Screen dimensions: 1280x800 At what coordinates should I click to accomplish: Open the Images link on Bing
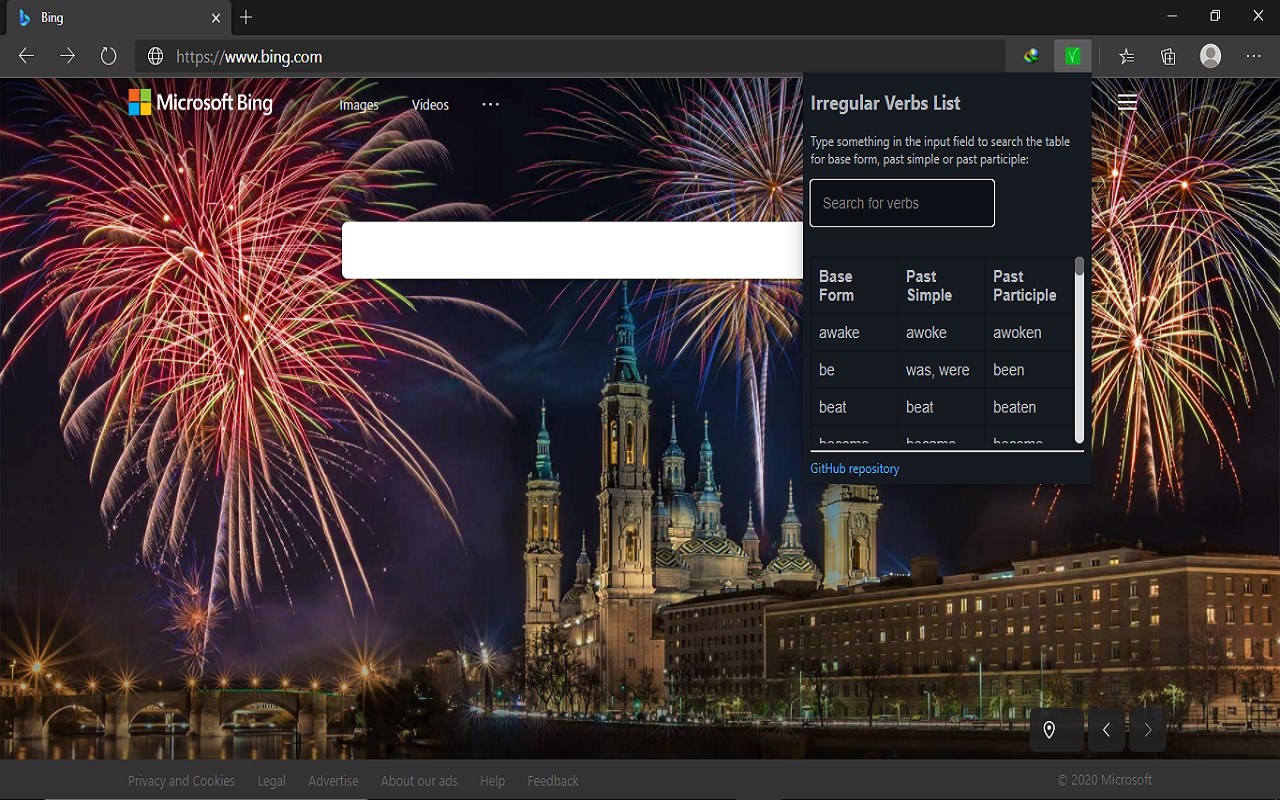359,105
